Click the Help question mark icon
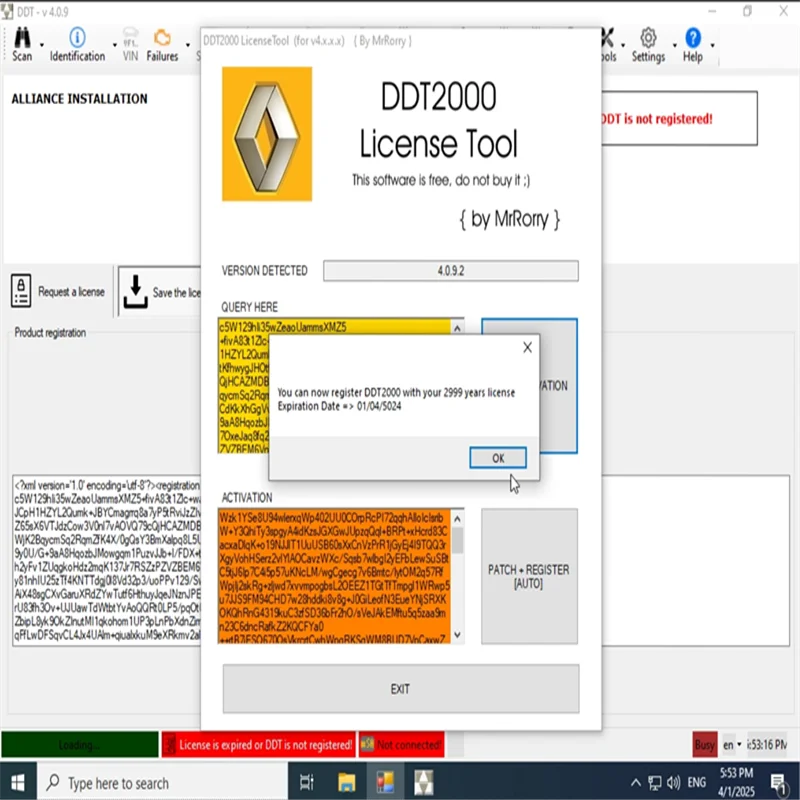Viewport: 800px width, 800px height. (693, 38)
